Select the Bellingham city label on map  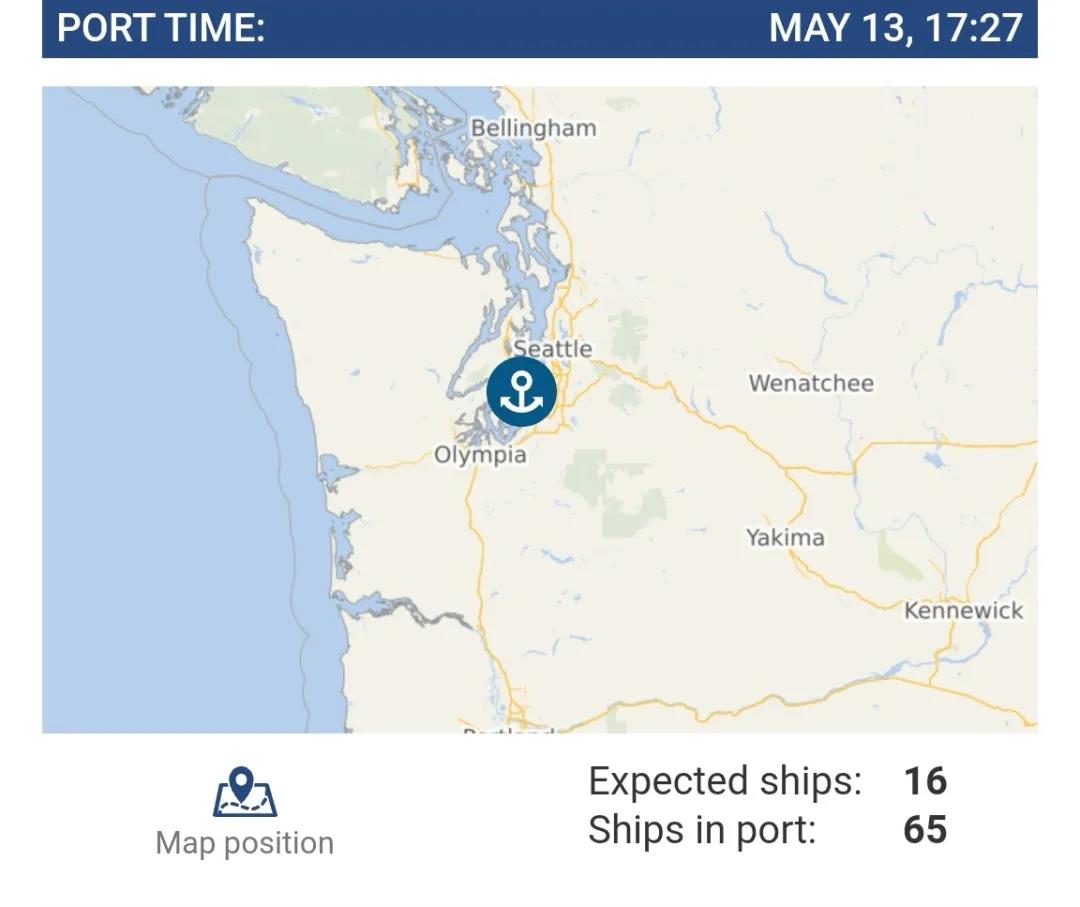(x=534, y=128)
